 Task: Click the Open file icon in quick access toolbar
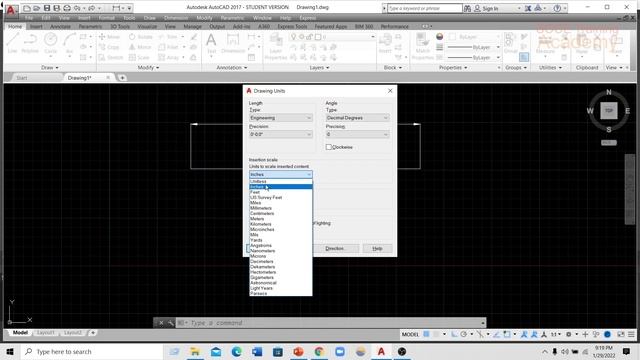(36, 8)
